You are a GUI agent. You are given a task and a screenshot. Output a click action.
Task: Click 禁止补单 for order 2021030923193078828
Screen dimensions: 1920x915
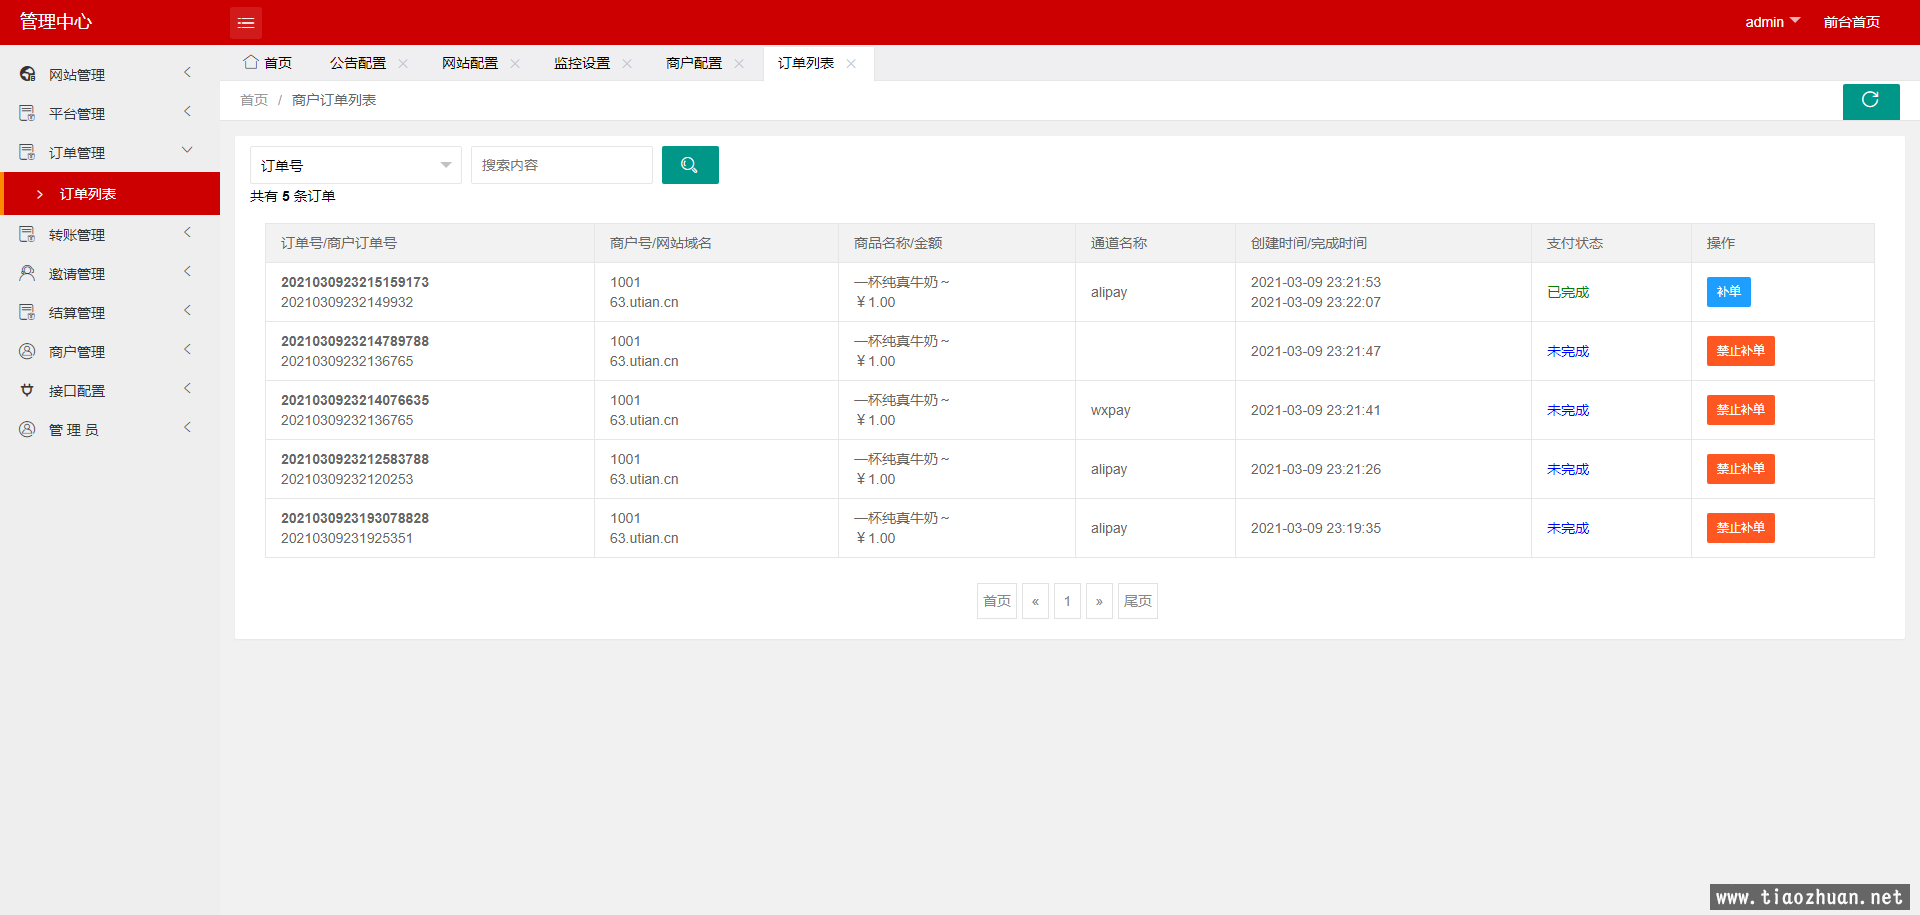(x=1740, y=528)
